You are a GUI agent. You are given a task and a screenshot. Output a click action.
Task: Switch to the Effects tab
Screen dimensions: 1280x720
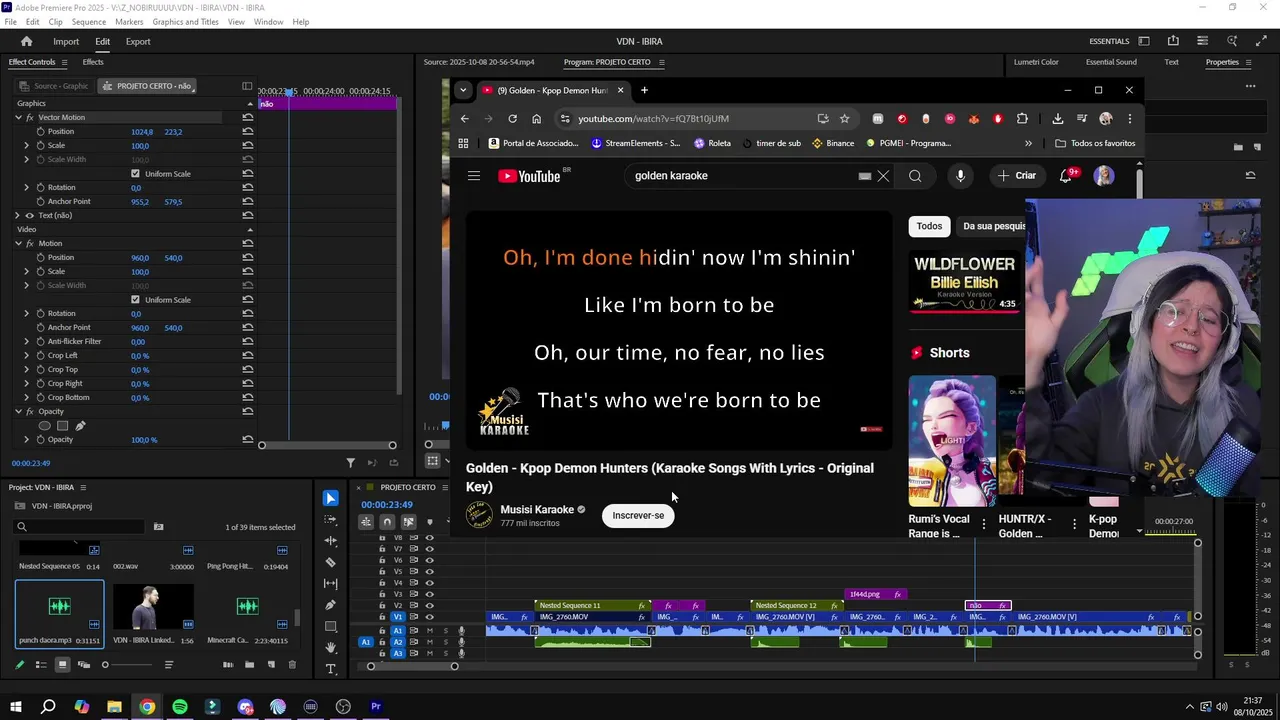(93, 62)
